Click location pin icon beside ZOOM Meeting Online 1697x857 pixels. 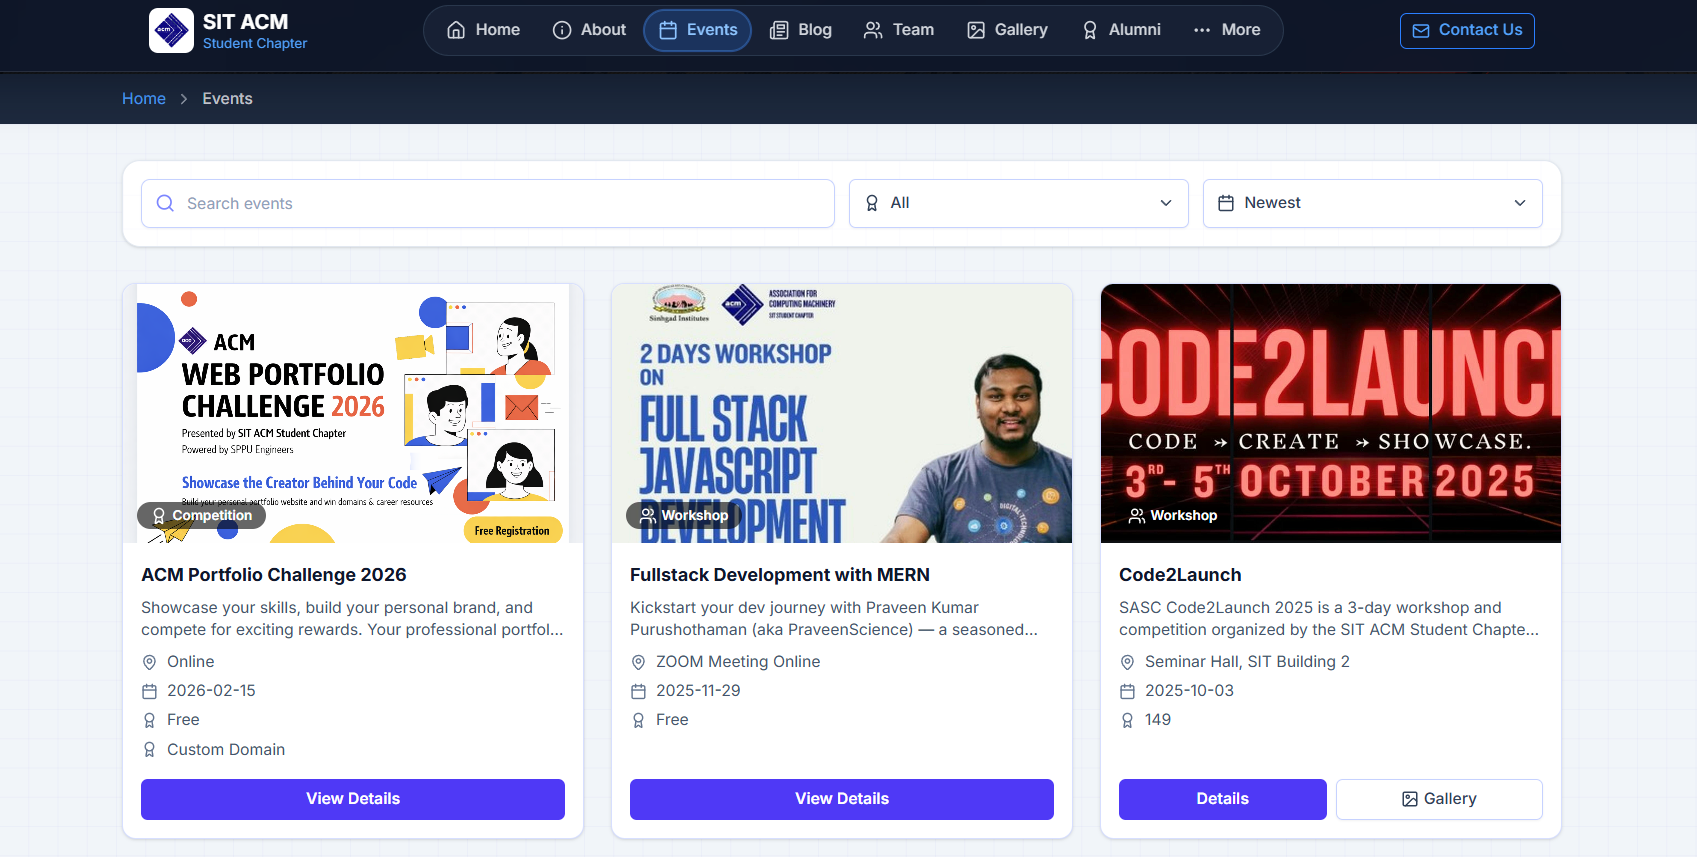point(638,662)
